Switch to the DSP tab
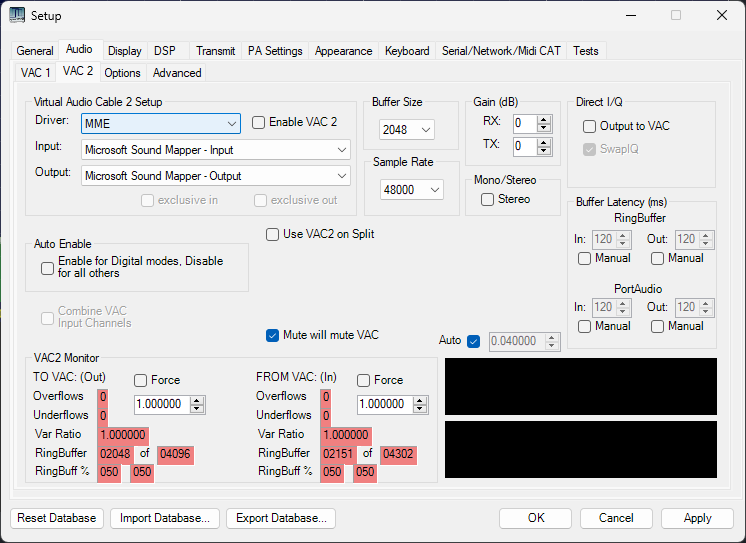The image size is (746, 543). tap(164, 51)
